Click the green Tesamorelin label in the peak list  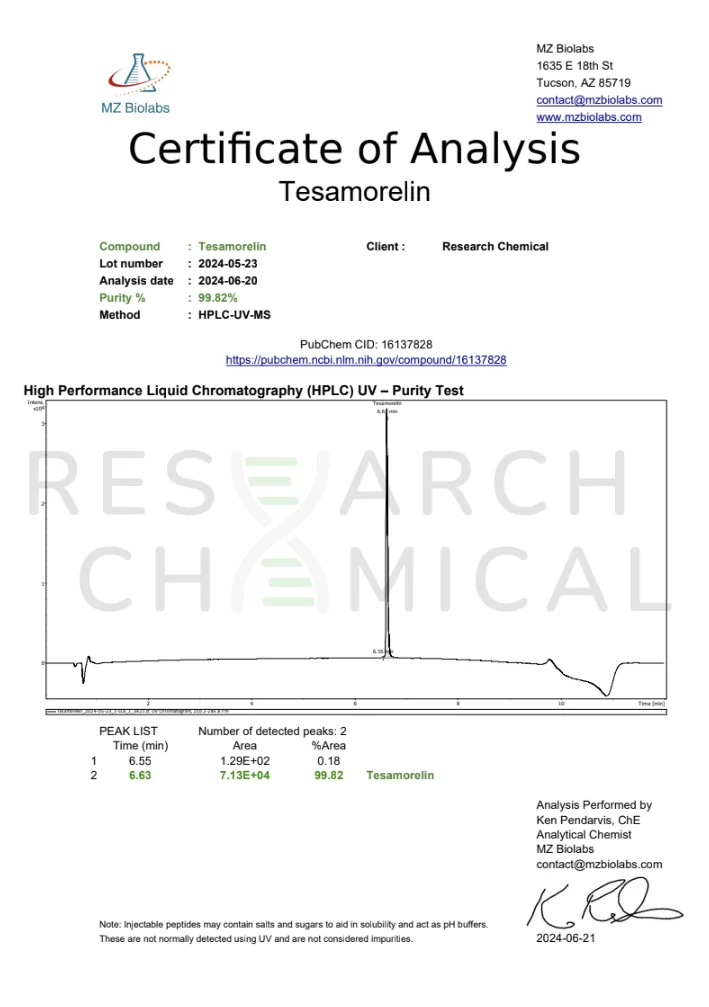tap(400, 776)
